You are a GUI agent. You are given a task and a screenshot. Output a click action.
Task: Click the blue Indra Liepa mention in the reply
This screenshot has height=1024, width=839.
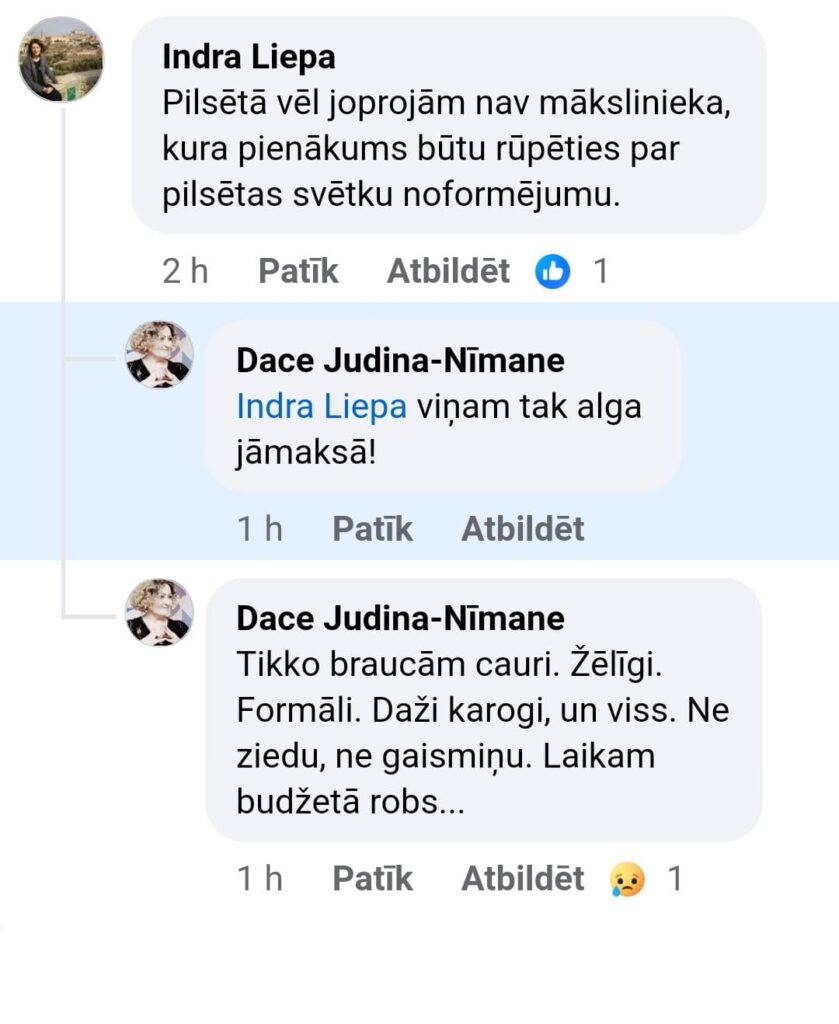coord(321,407)
